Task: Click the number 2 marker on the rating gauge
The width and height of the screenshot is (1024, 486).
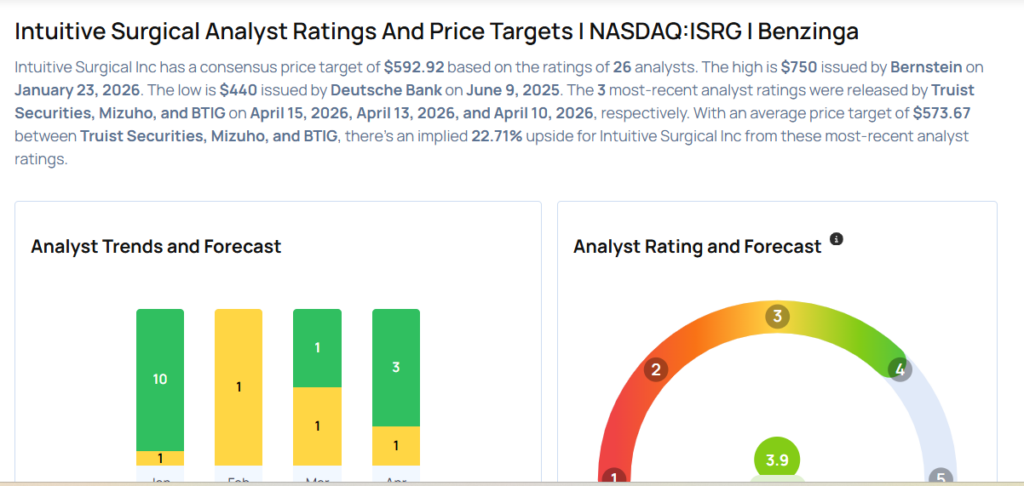Action: click(656, 370)
